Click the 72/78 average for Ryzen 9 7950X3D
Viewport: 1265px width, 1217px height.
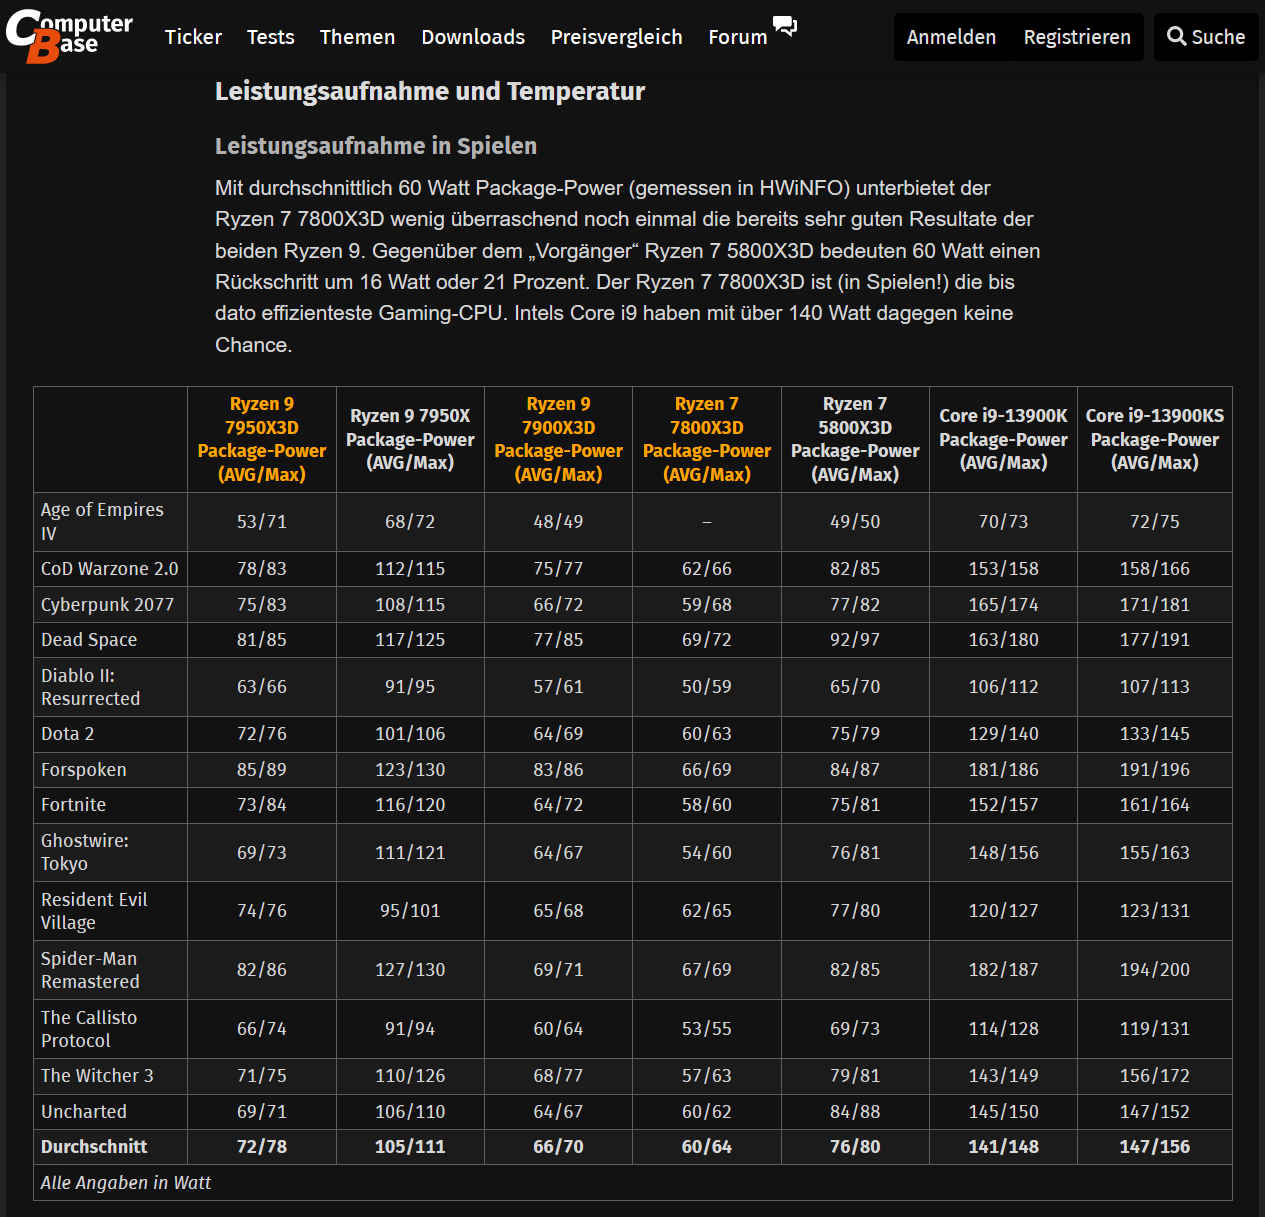tap(262, 1147)
